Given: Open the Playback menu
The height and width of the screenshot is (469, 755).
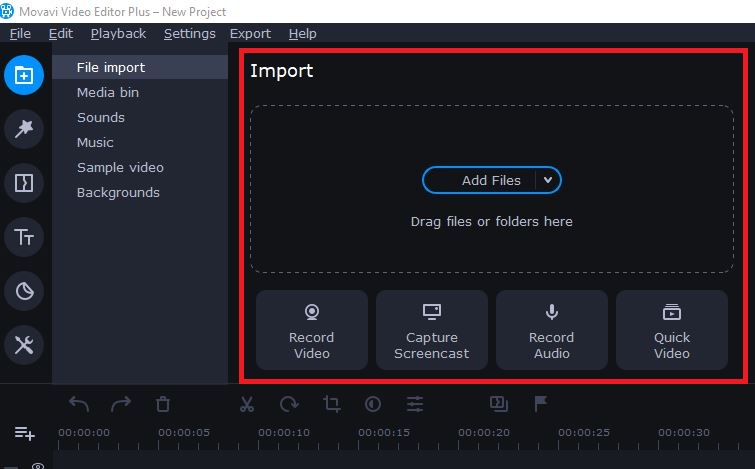Looking at the screenshot, I should tap(118, 34).
